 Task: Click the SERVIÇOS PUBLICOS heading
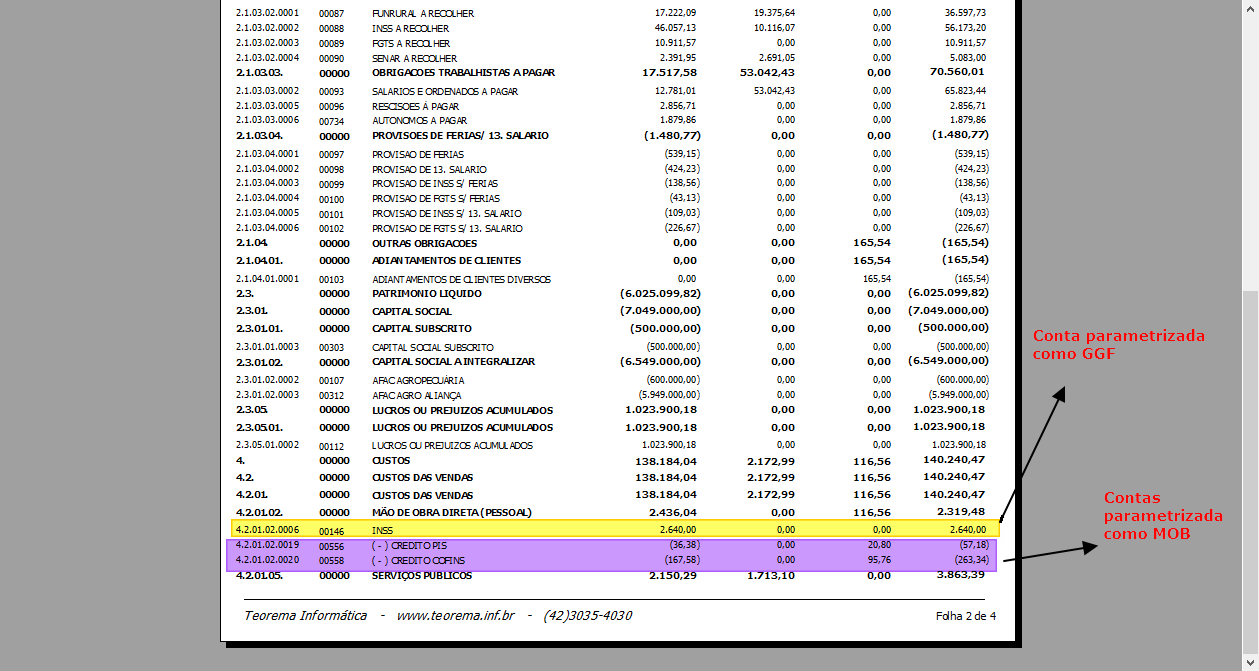click(422, 576)
